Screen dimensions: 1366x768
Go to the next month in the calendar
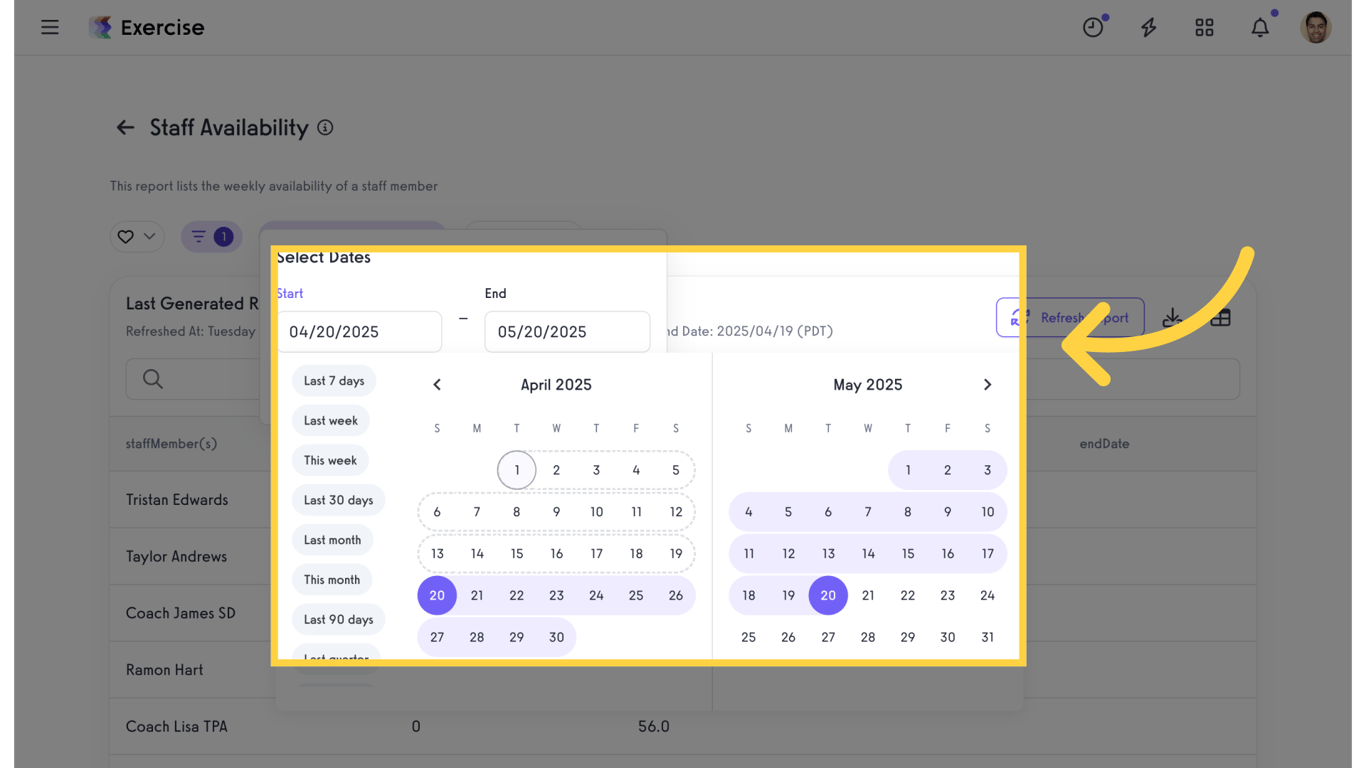(987, 384)
